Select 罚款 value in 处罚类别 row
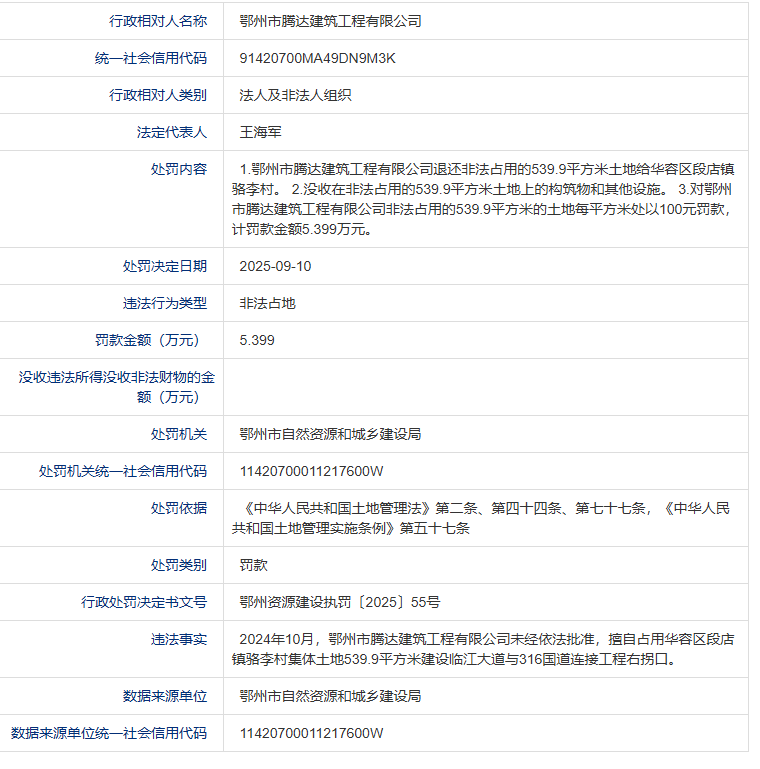The image size is (760, 769). pos(253,565)
